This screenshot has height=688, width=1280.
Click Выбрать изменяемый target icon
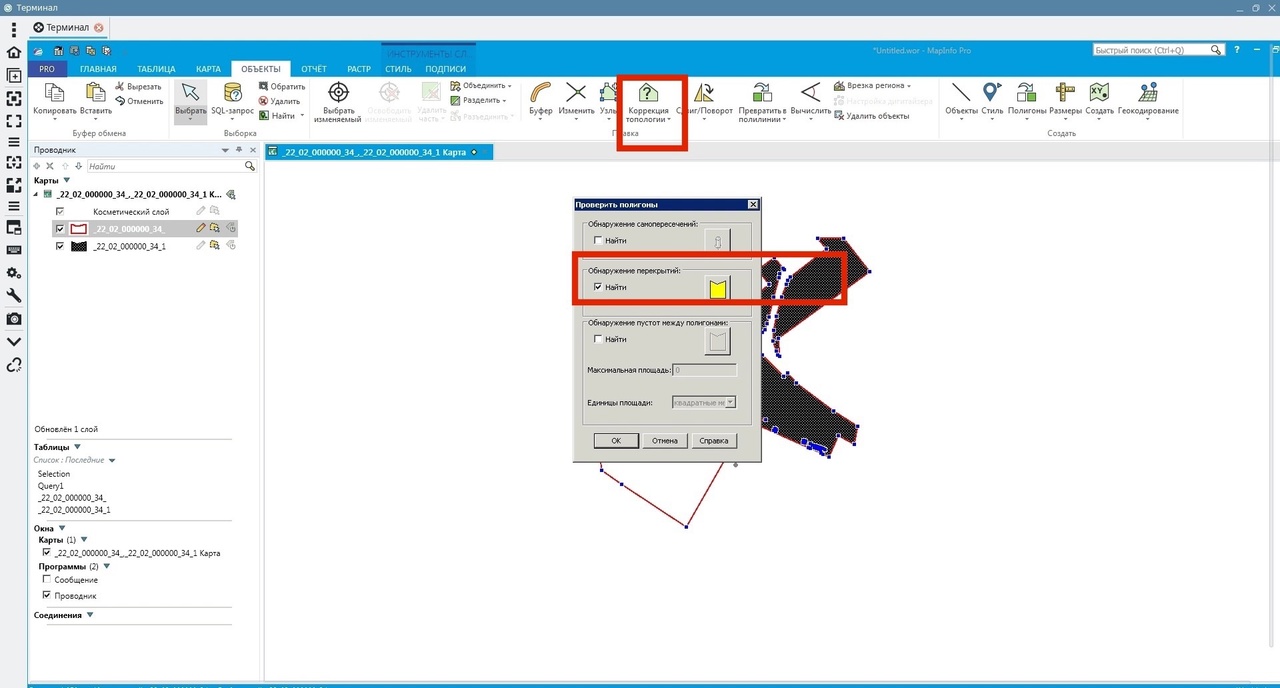pyautogui.click(x=339, y=93)
